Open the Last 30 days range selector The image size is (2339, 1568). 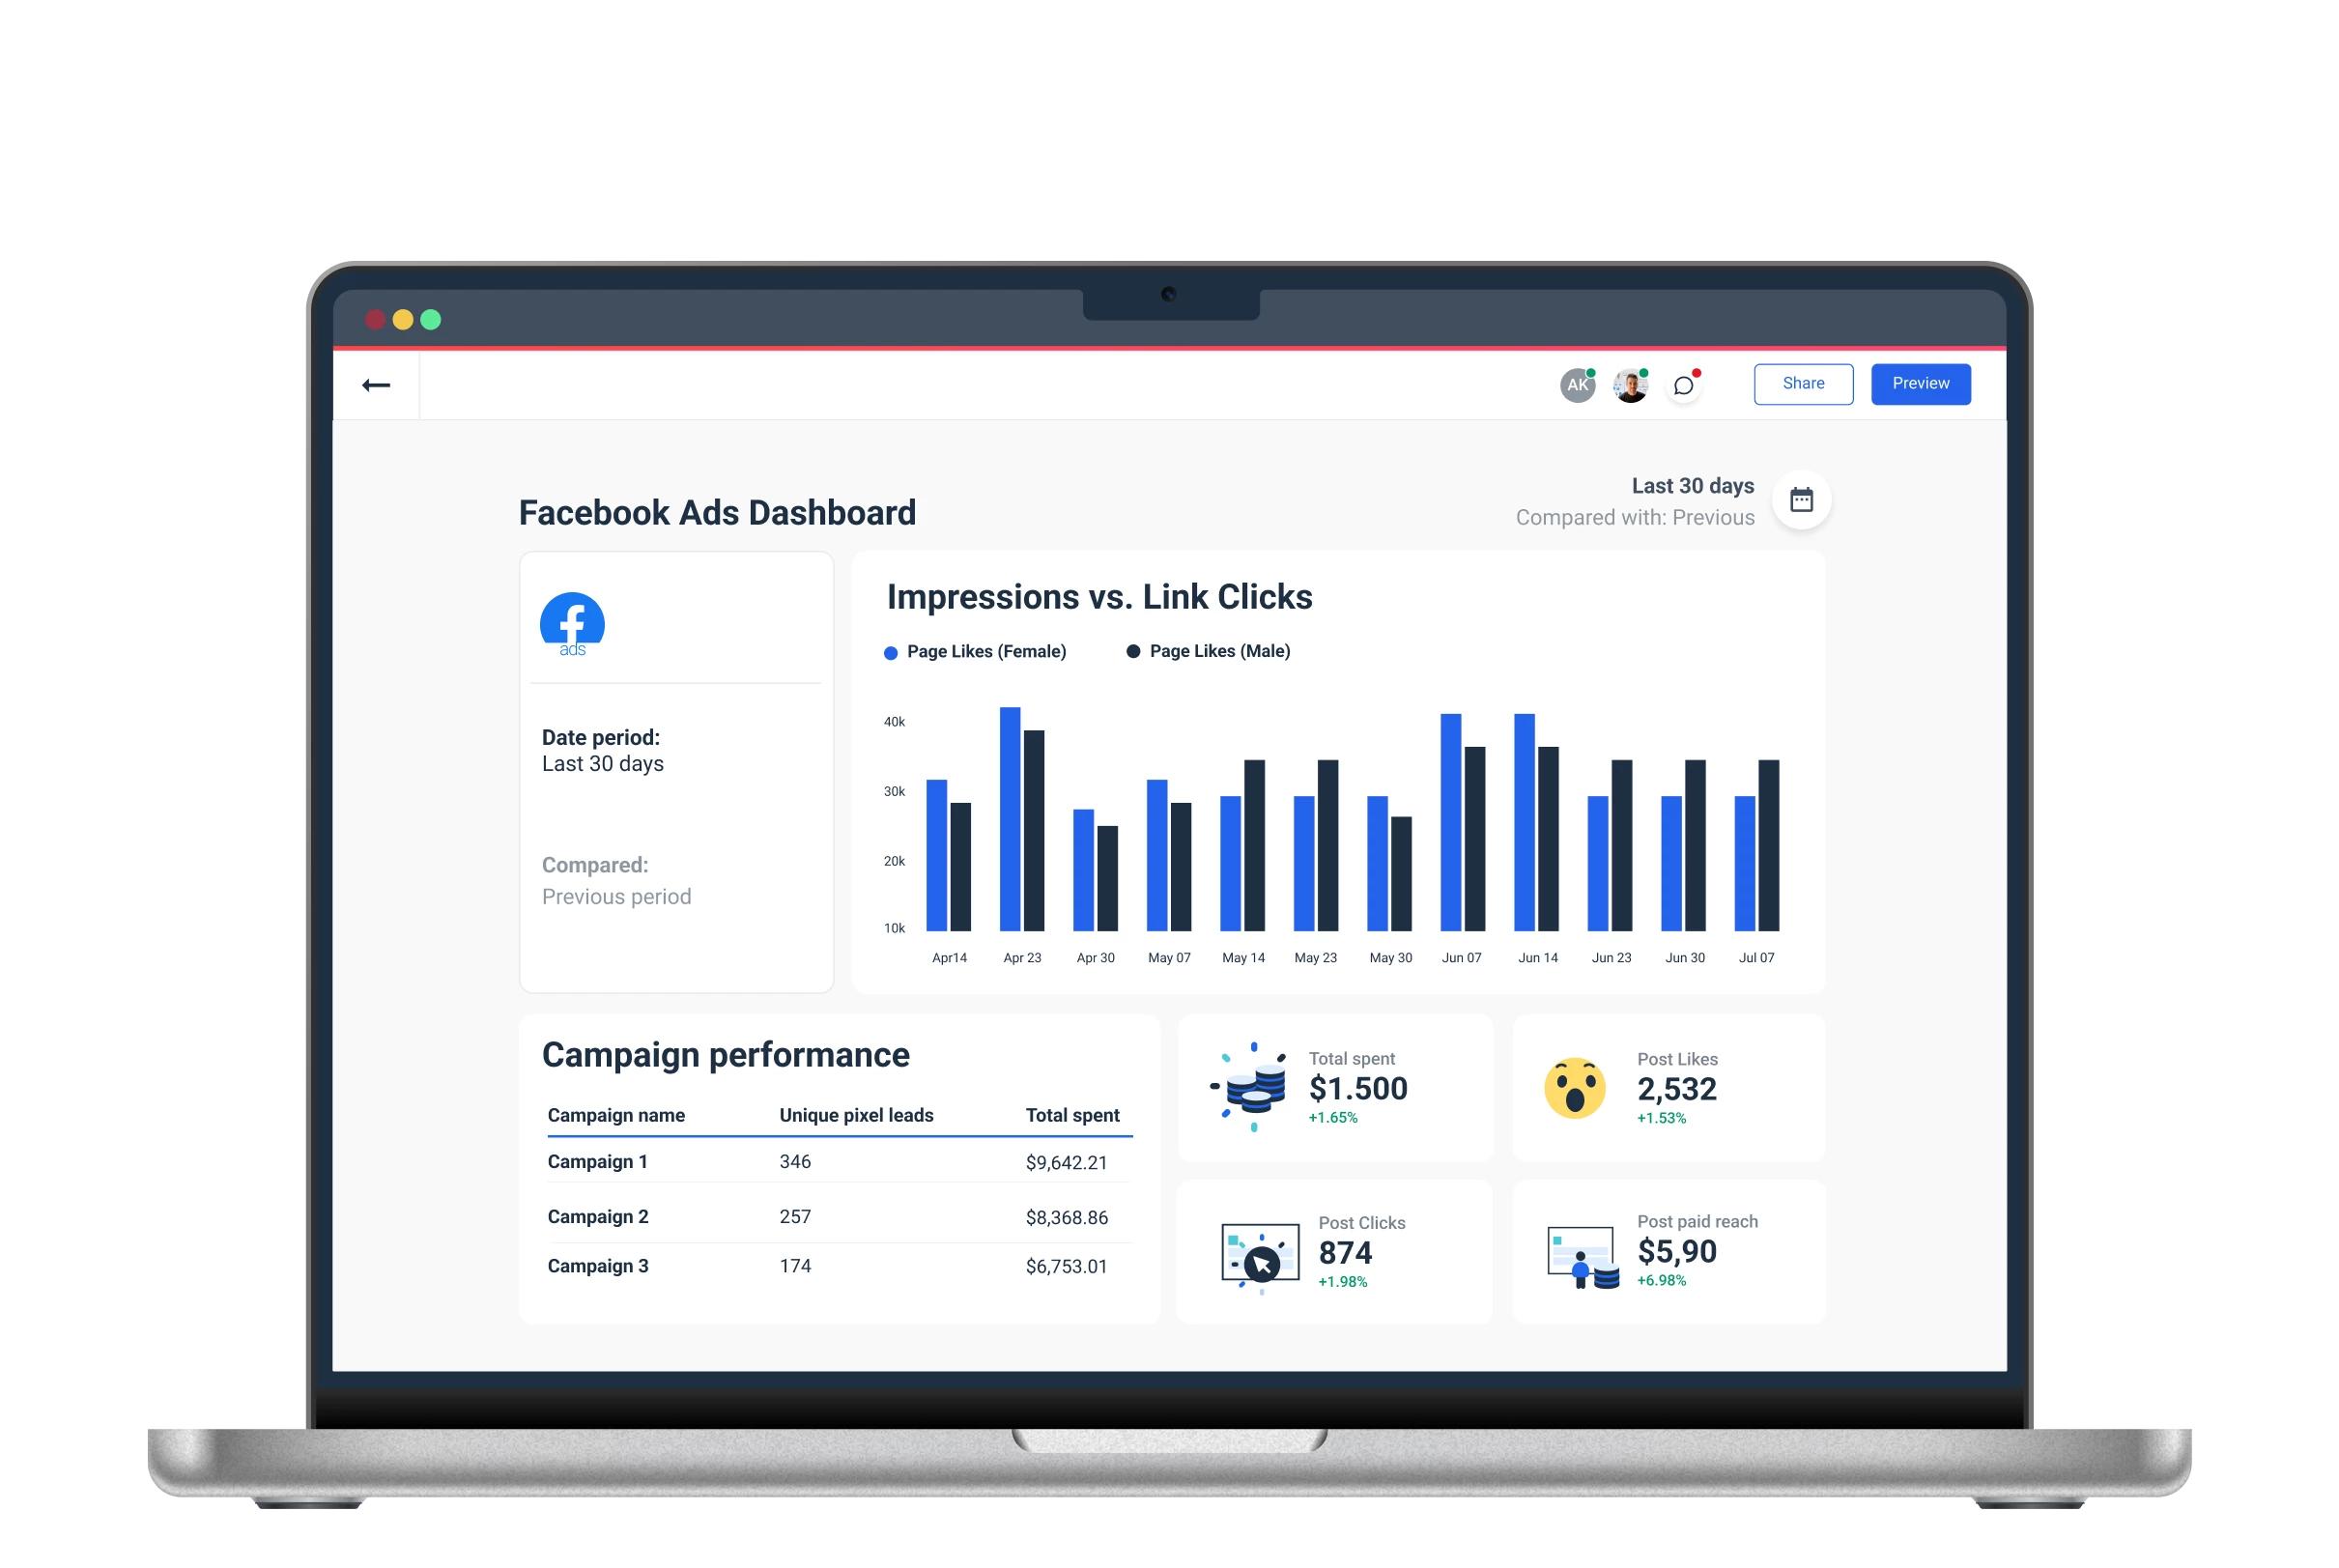coord(1692,486)
